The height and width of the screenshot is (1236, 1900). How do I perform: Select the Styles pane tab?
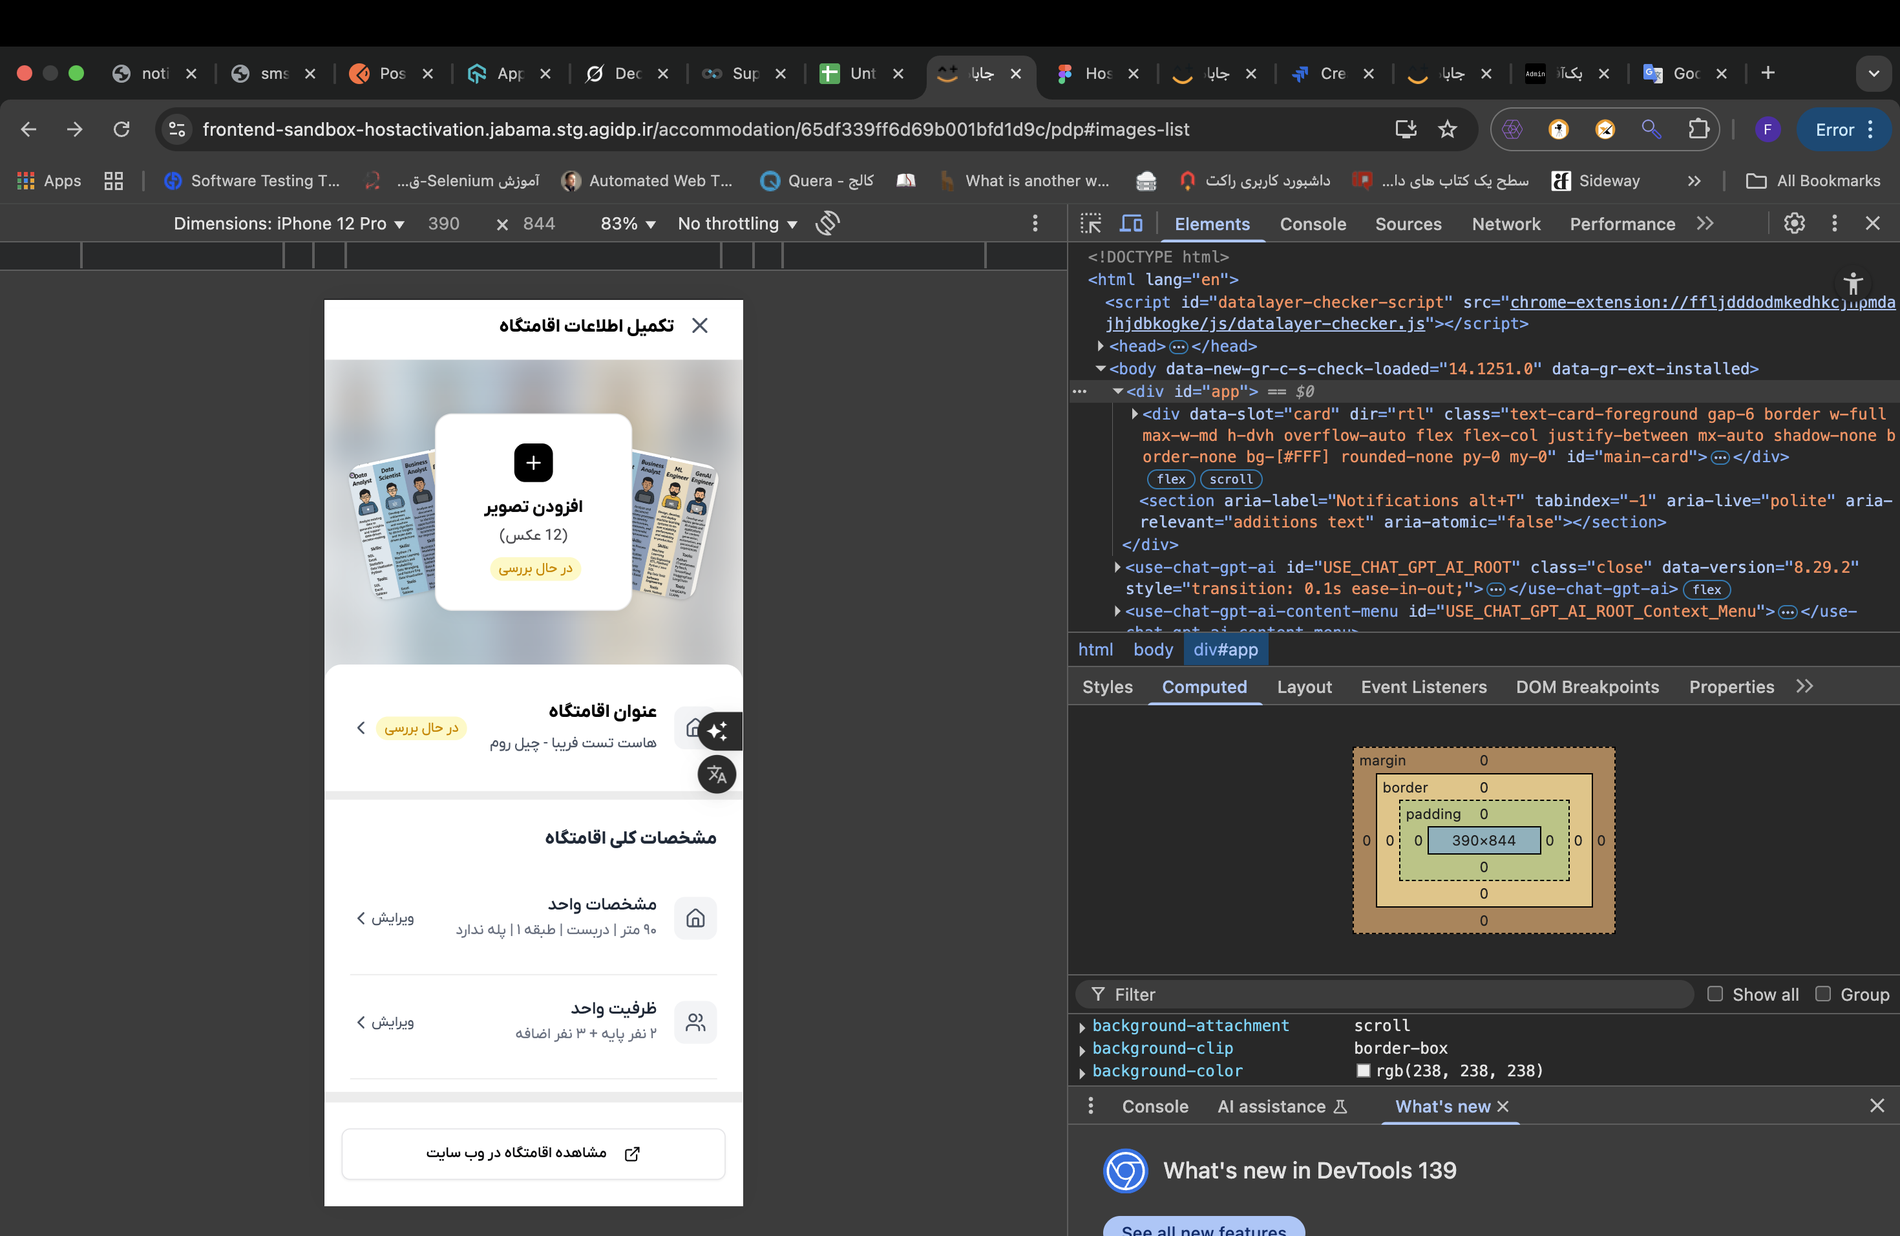[x=1107, y=687]
